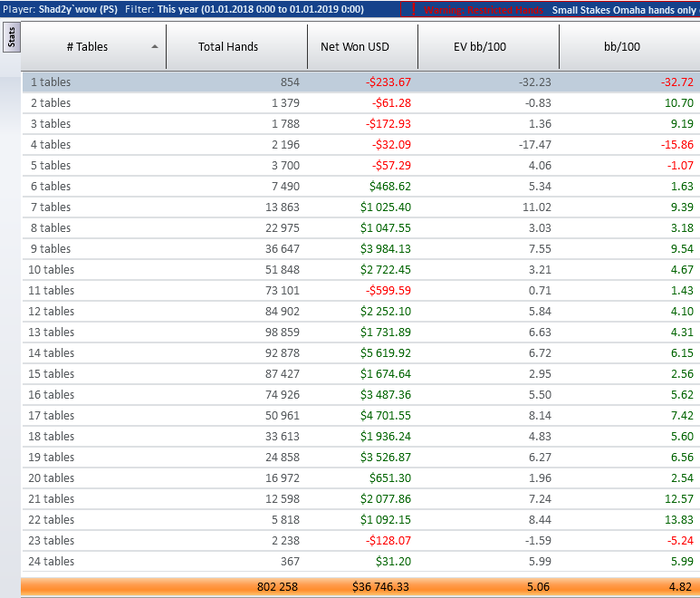700x598 pixels.
Task: Select the '16 tables' row label
Action: coord(51,395)
